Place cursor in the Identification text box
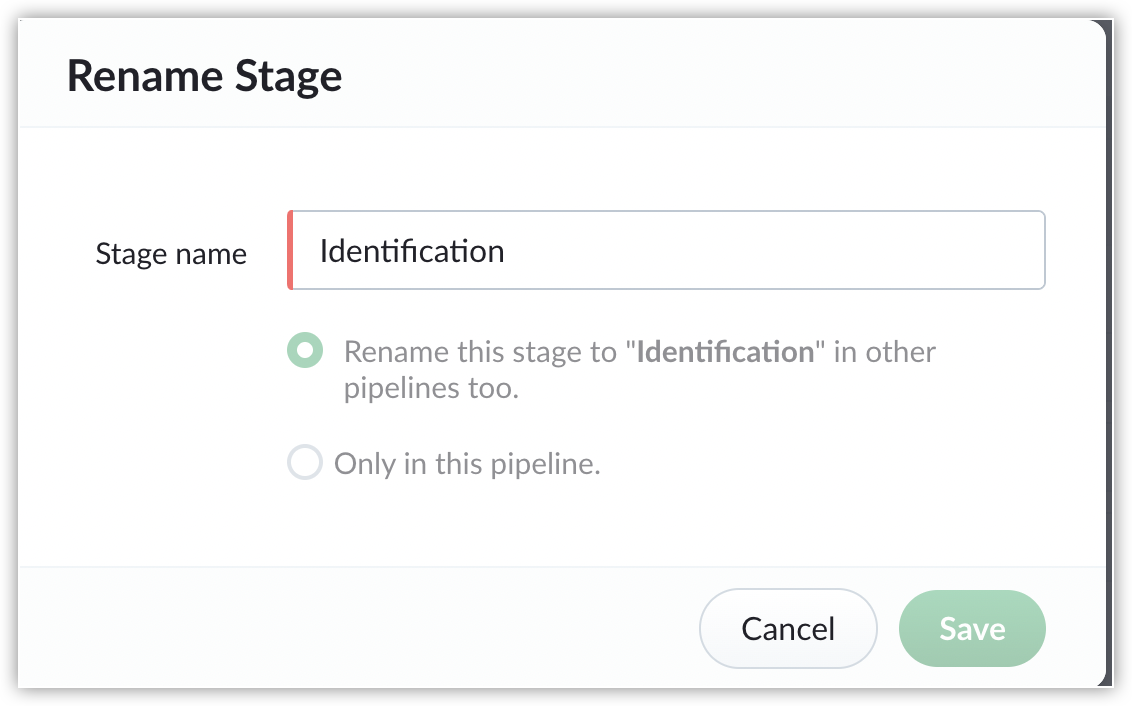This screenshot has height=706, width=1132. pos(666,250)
